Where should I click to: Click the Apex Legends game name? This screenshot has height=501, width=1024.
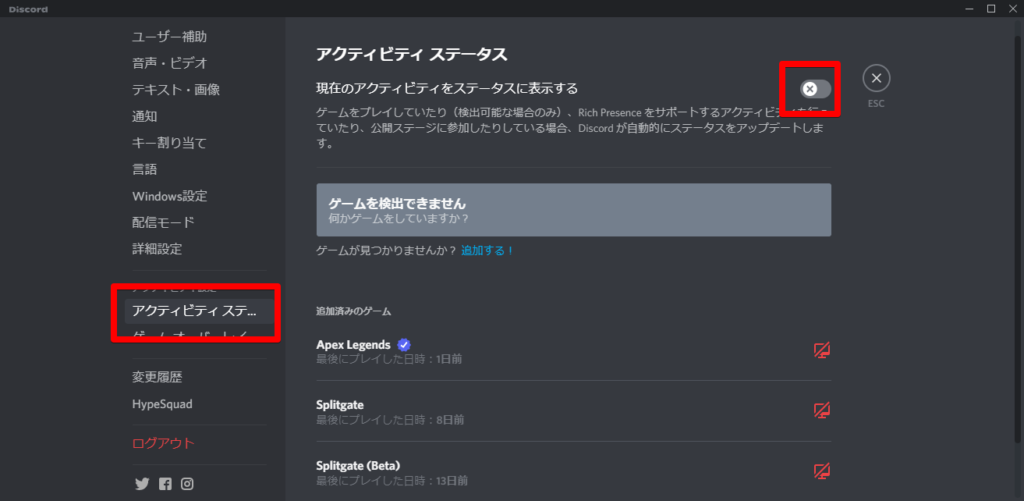(353, 344)
